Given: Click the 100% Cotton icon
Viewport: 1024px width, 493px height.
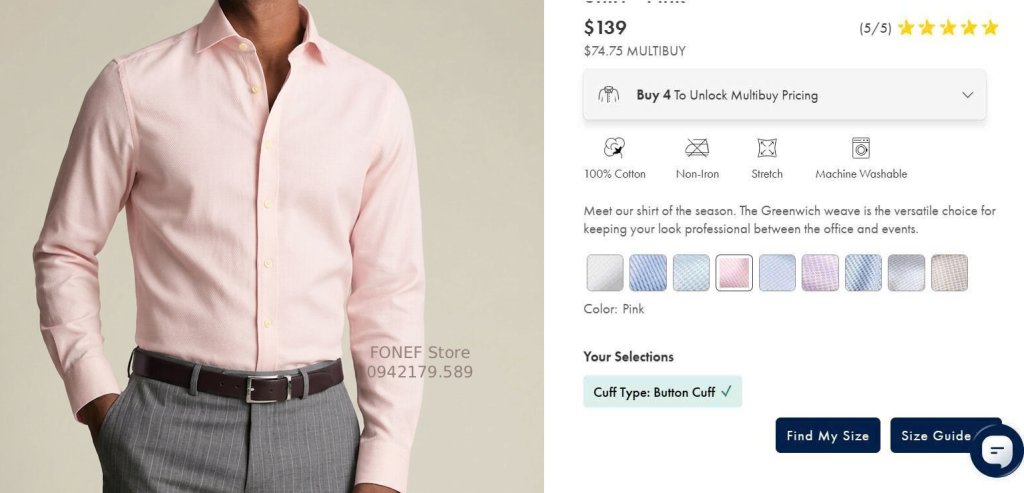Looking at the screenshot, I should pyautogui.click(x=614, y=148).
